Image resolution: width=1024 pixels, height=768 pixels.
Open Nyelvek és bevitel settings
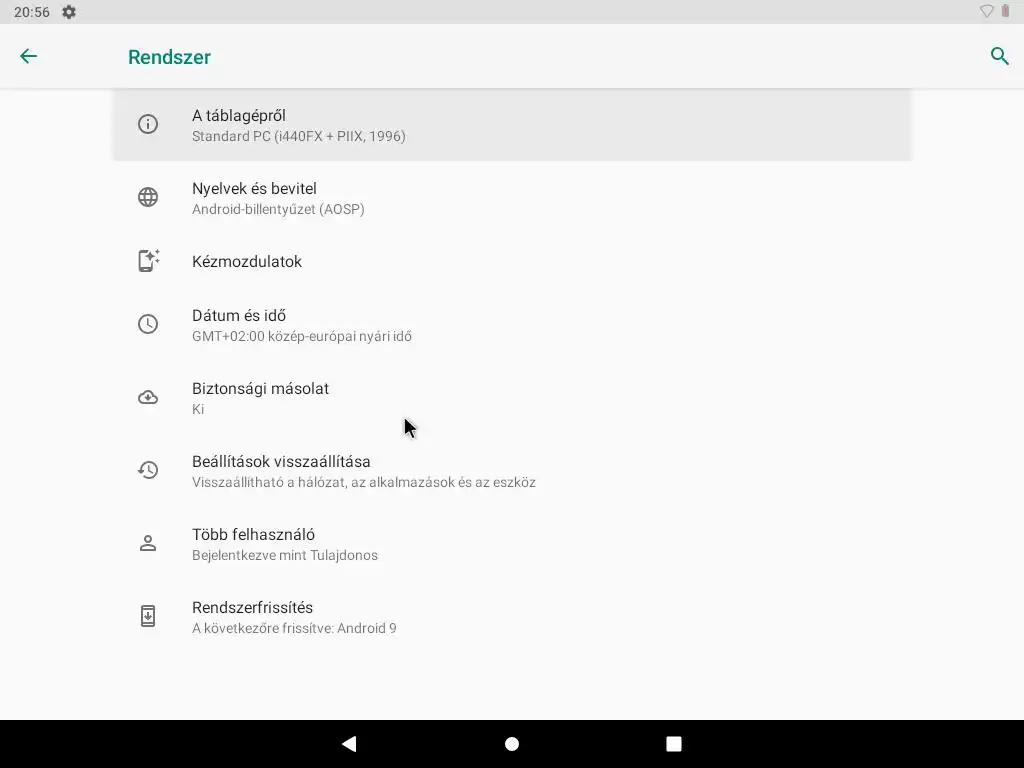pyautogui.click(x=512, y=198)
